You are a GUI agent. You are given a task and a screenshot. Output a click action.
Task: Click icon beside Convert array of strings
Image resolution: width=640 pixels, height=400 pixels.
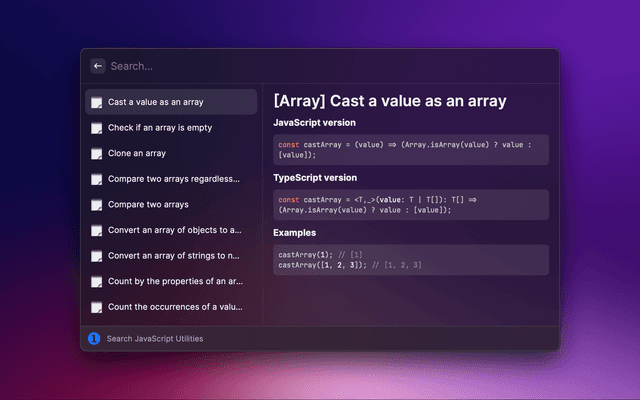coord(96,256)
